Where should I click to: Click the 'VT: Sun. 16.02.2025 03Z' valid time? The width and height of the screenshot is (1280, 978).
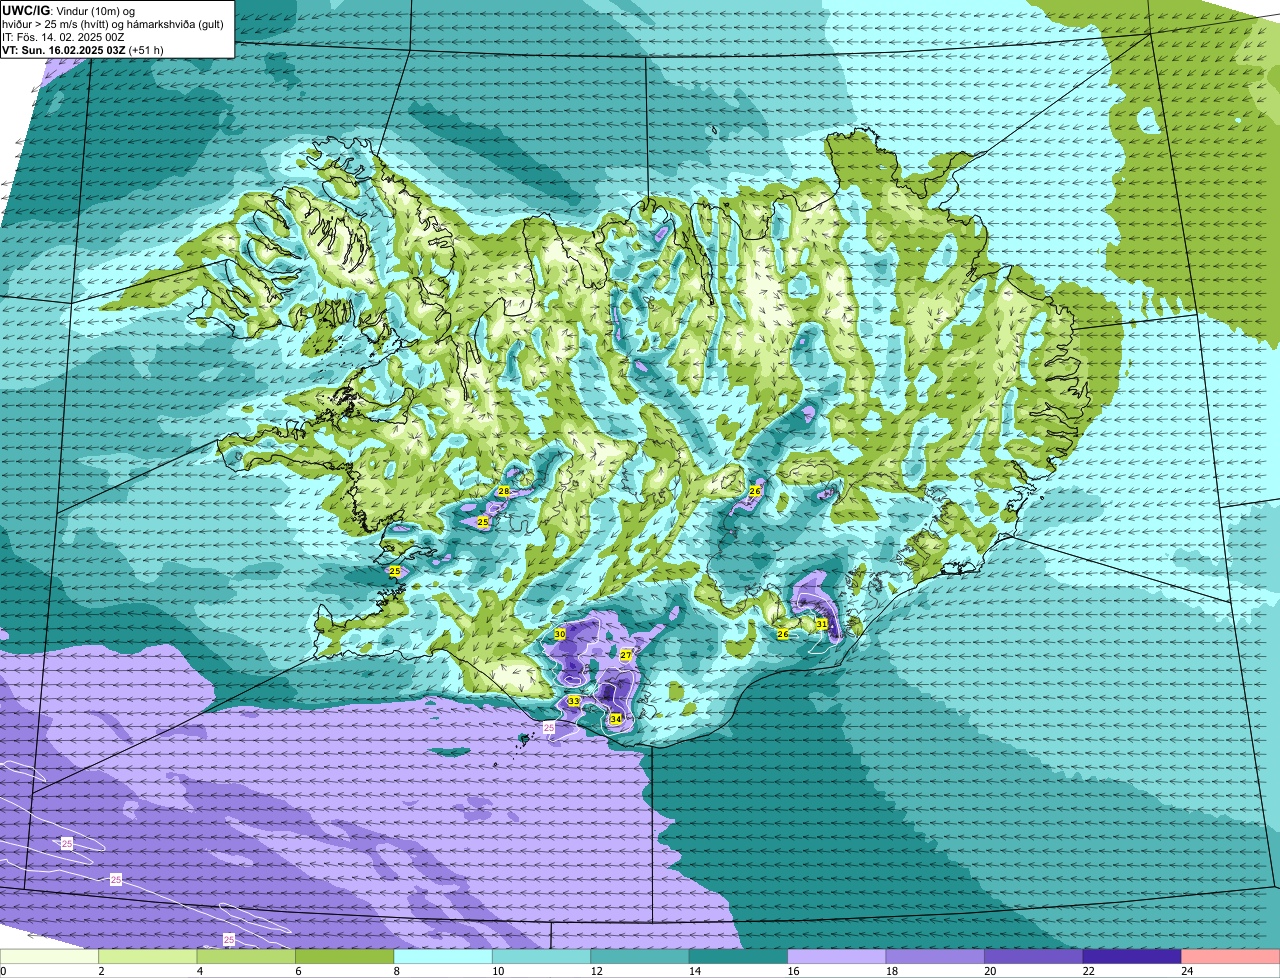point(64,50)
